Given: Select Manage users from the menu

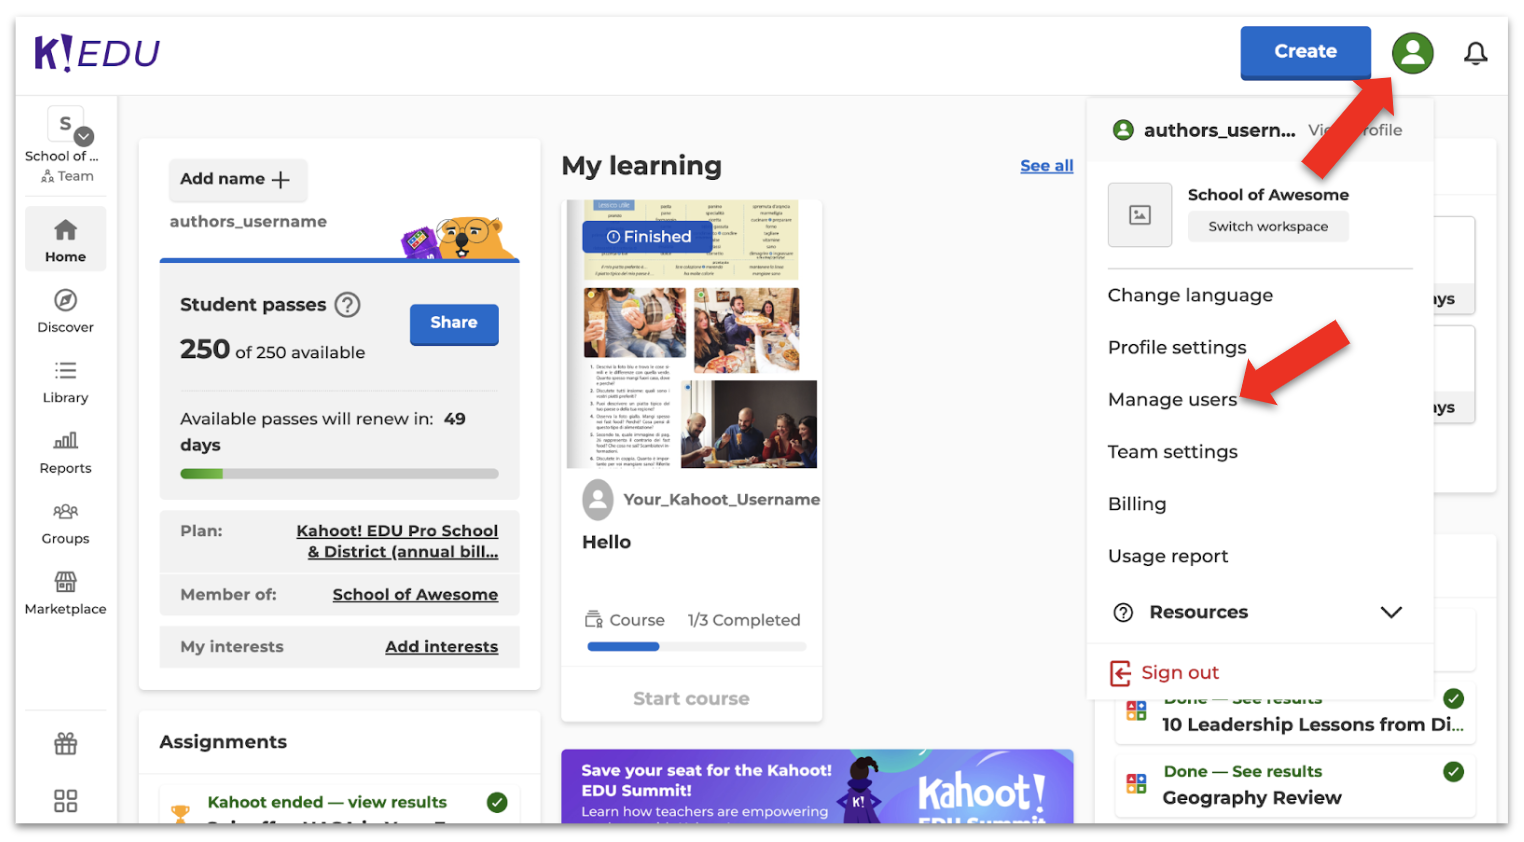Looking at the screenshot, I should point(1171,399).
